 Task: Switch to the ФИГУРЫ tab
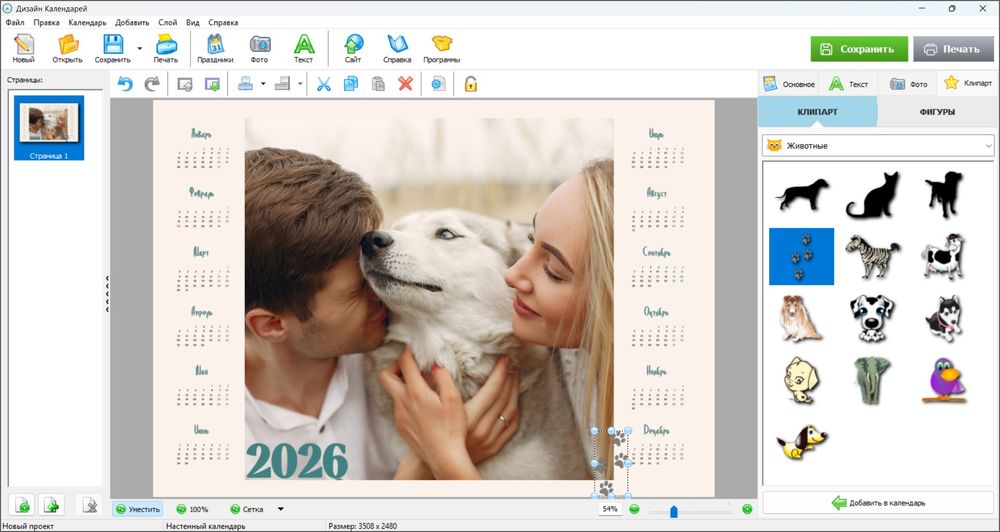[936, 112]
